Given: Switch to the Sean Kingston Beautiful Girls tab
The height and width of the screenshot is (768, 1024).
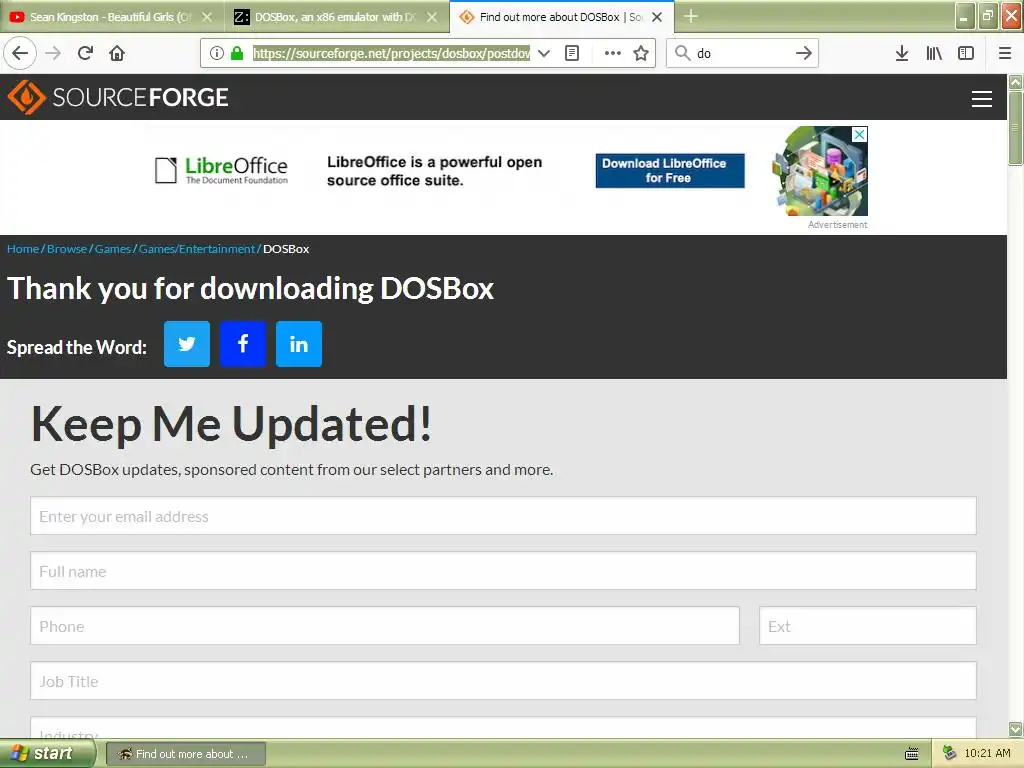Looking at the screenshot, I should click(108, 17).
